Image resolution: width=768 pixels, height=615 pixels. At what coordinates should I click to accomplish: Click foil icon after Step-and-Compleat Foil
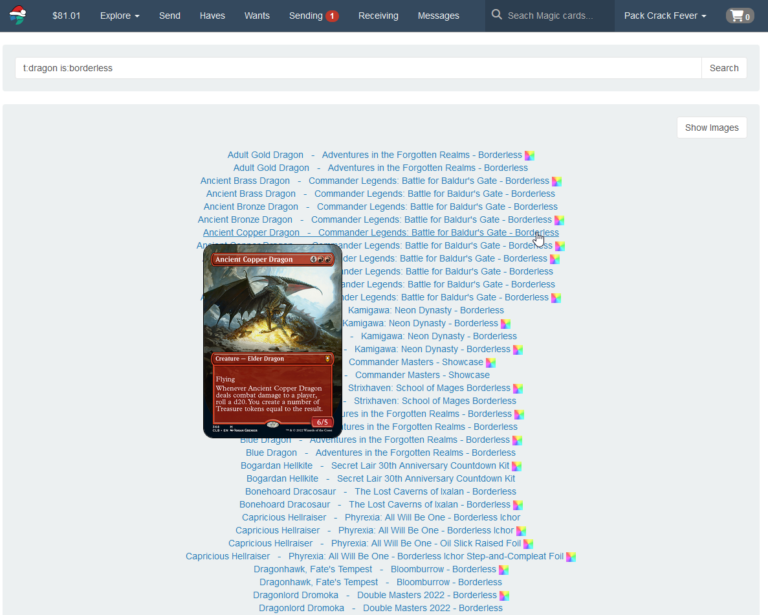click(571, 557)
